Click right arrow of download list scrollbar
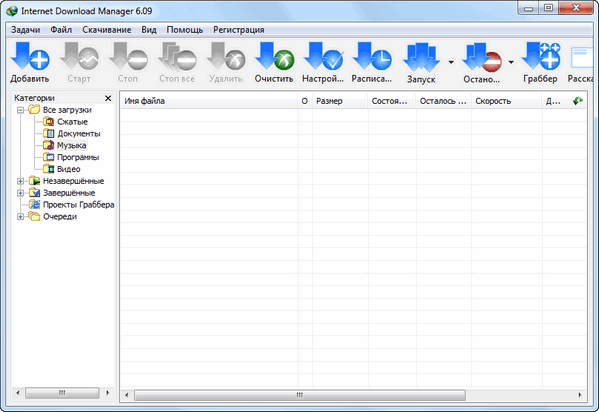The image size is (599, 412). pos(580,395)
